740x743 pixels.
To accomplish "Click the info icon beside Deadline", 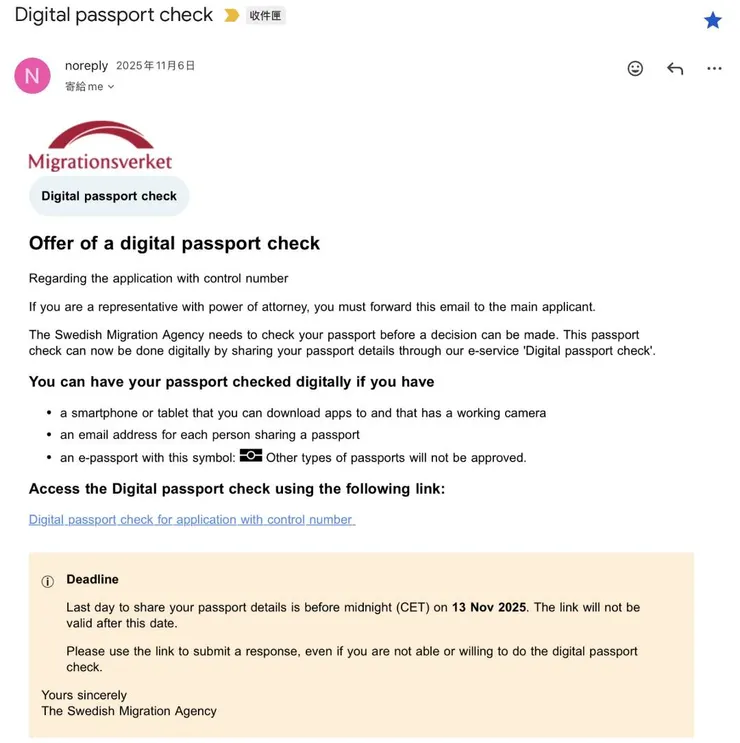I will [x=47, y=581].
